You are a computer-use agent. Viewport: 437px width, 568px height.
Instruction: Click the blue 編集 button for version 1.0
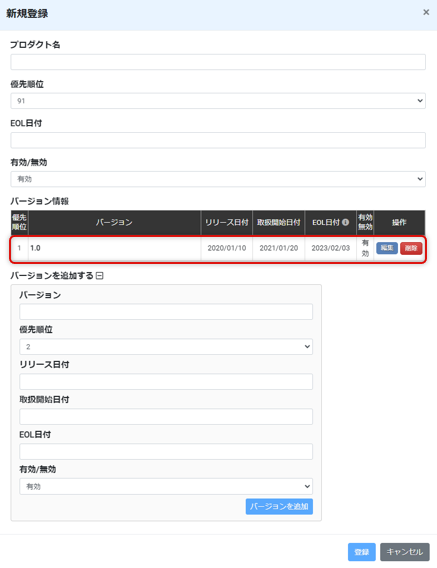click(x=387, y=248)
